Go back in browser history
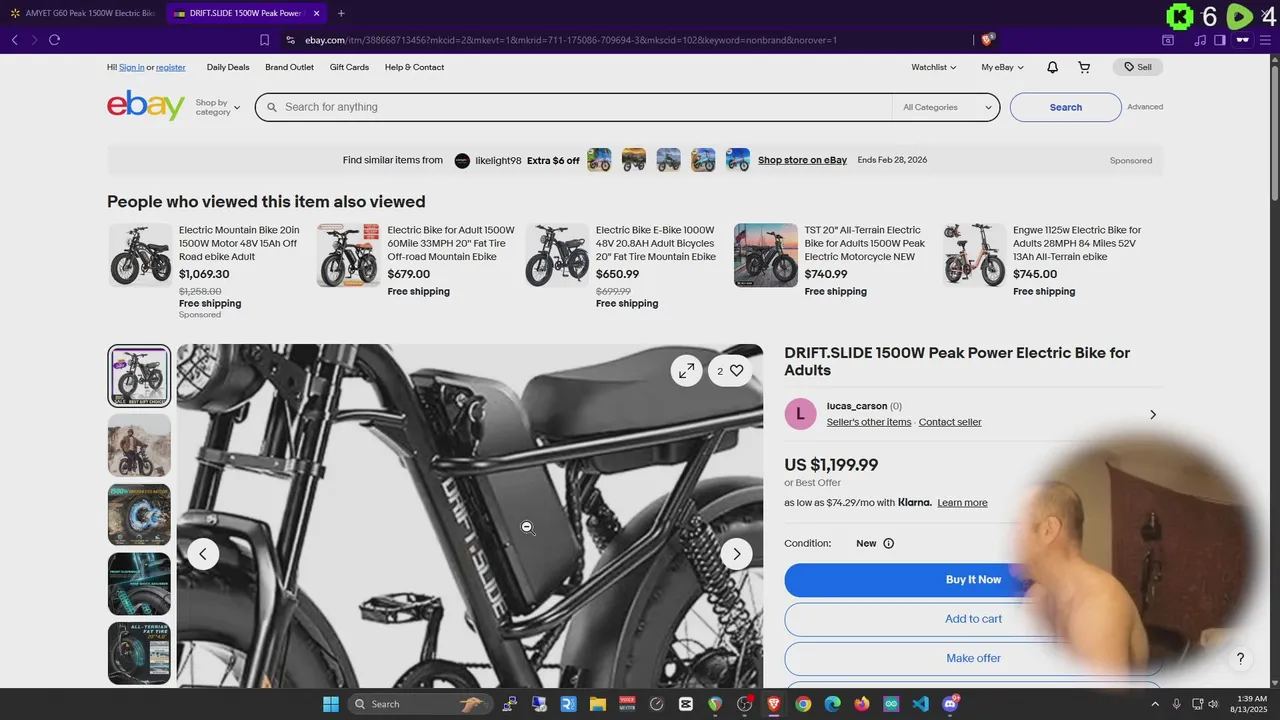The height and width of the screenshot is (720, 1280). pos(15,40)
